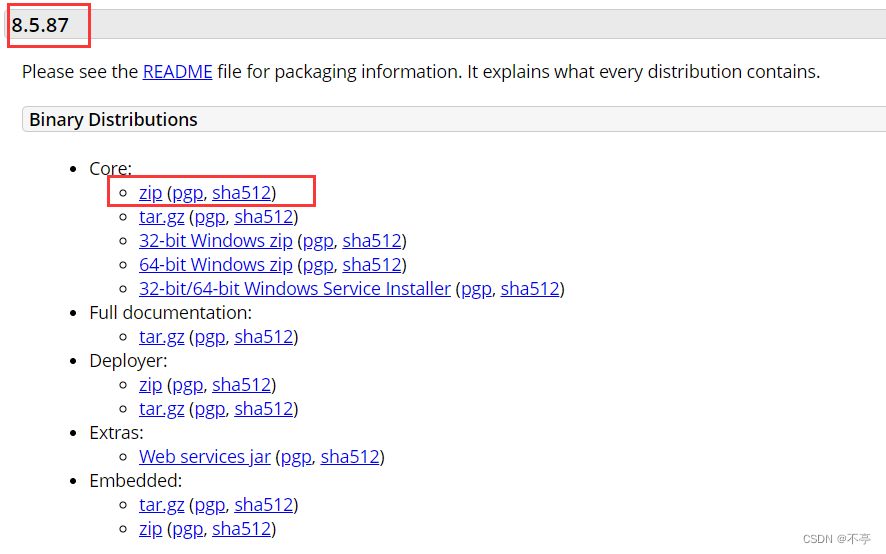Click the Extras: list label
Image resolution: width=886 pixels, height=554 pixels.
point(116,433)
